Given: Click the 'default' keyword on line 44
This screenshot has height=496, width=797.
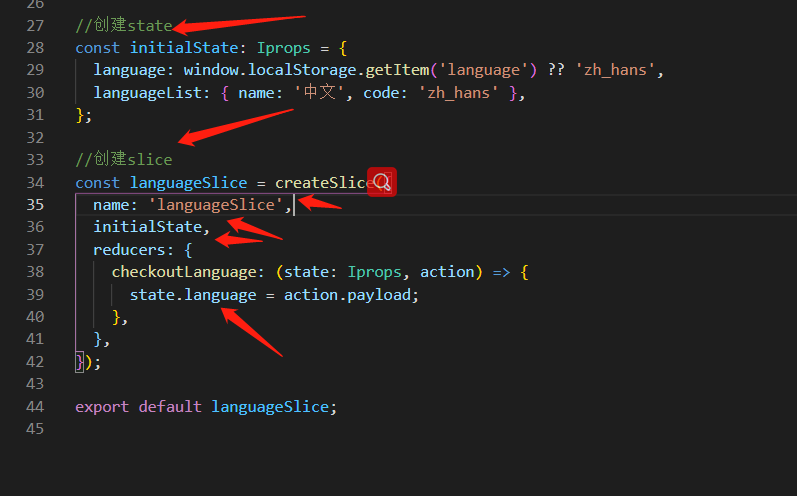Looking at the screenshot, I should 170,407.
